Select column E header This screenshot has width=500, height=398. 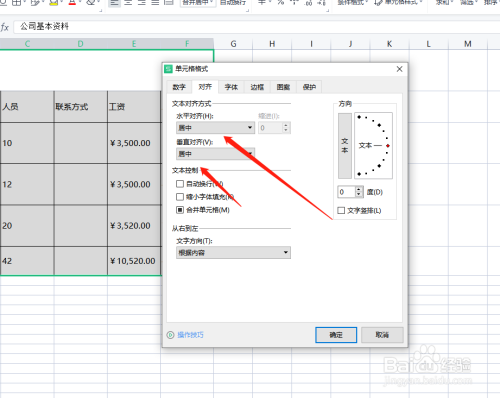pos(134,44)
